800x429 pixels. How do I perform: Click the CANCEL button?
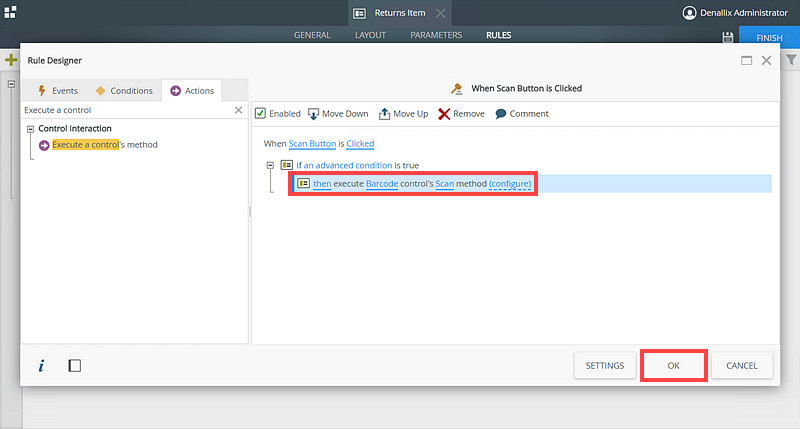742,366
